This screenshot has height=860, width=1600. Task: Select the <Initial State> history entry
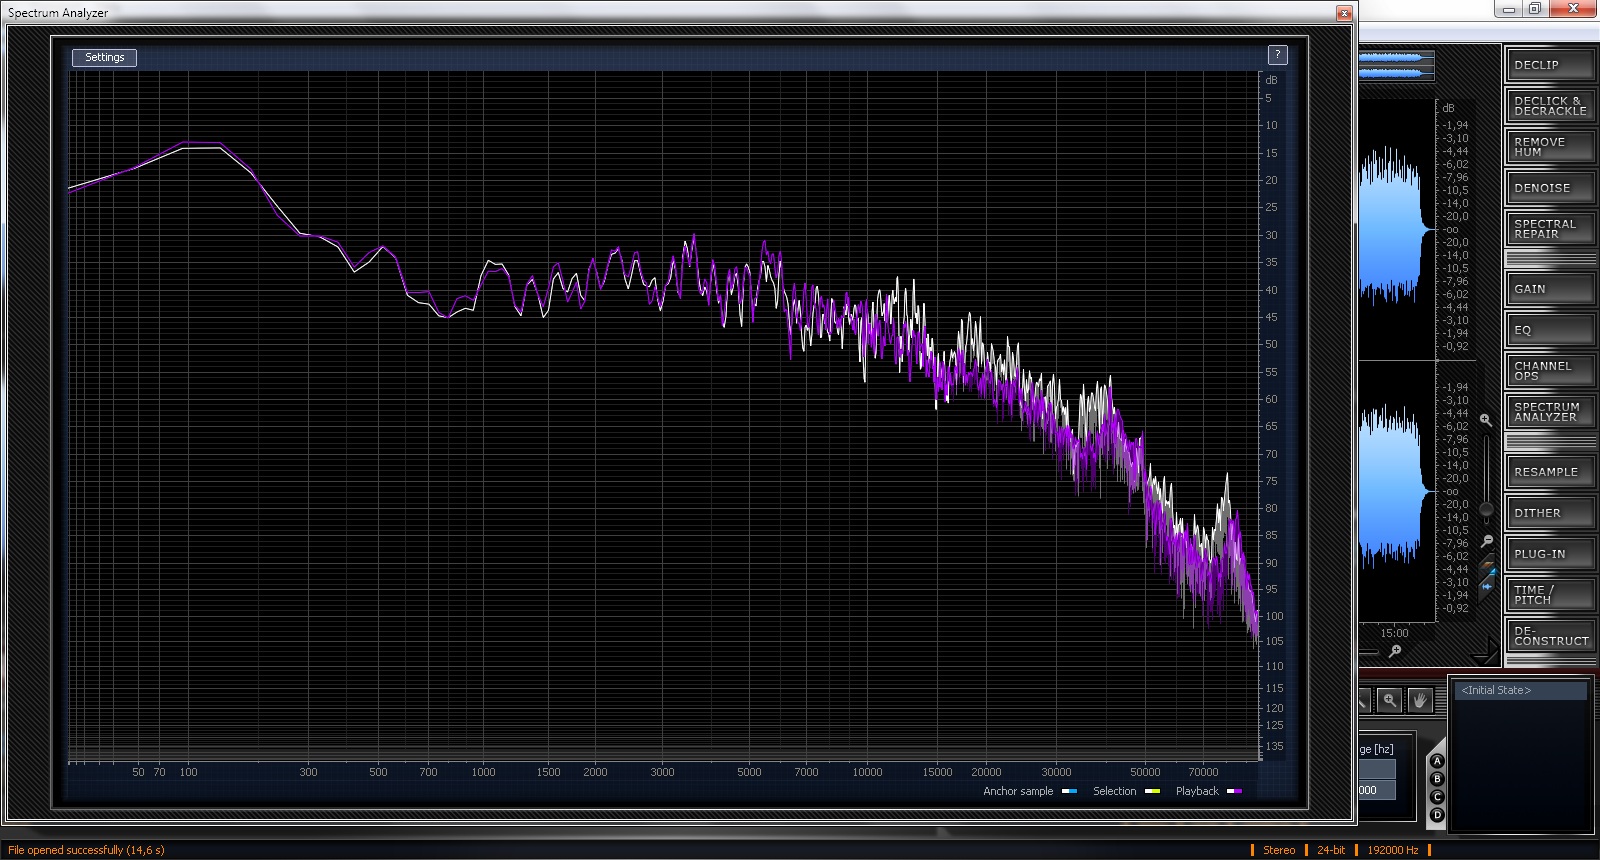[1520, 691]
